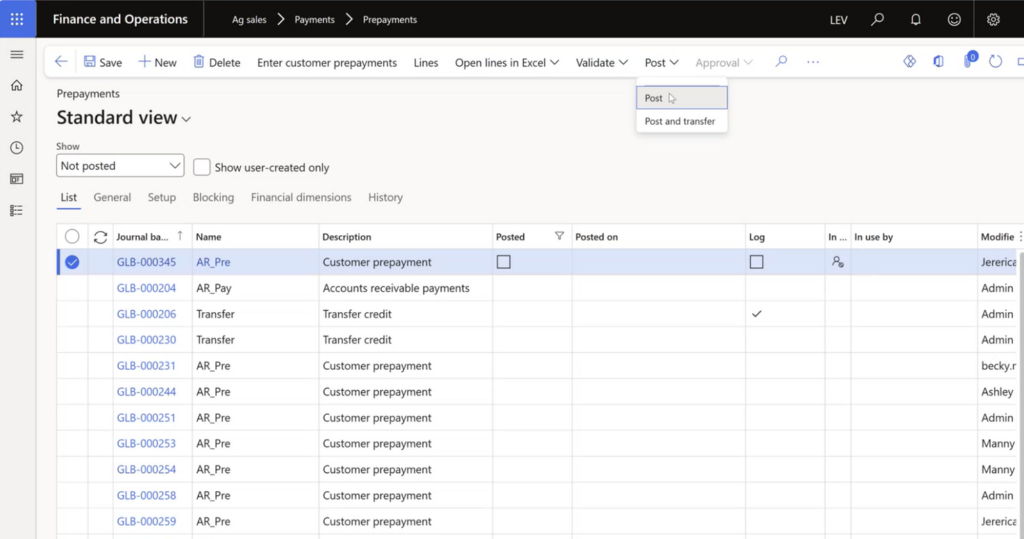
Task: Click Ag sales breadcrumb
Action: point(249,20)
